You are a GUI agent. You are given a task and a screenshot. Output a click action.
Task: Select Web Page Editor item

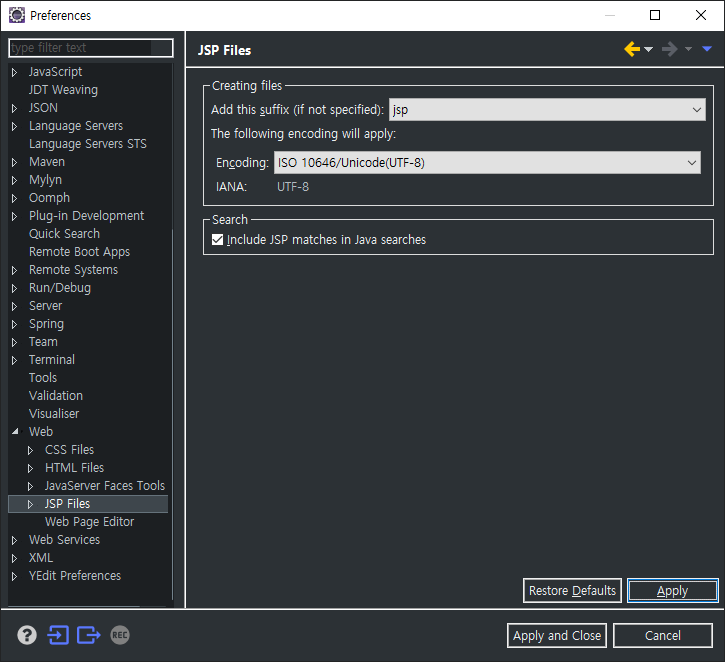[x=90, y=522]
